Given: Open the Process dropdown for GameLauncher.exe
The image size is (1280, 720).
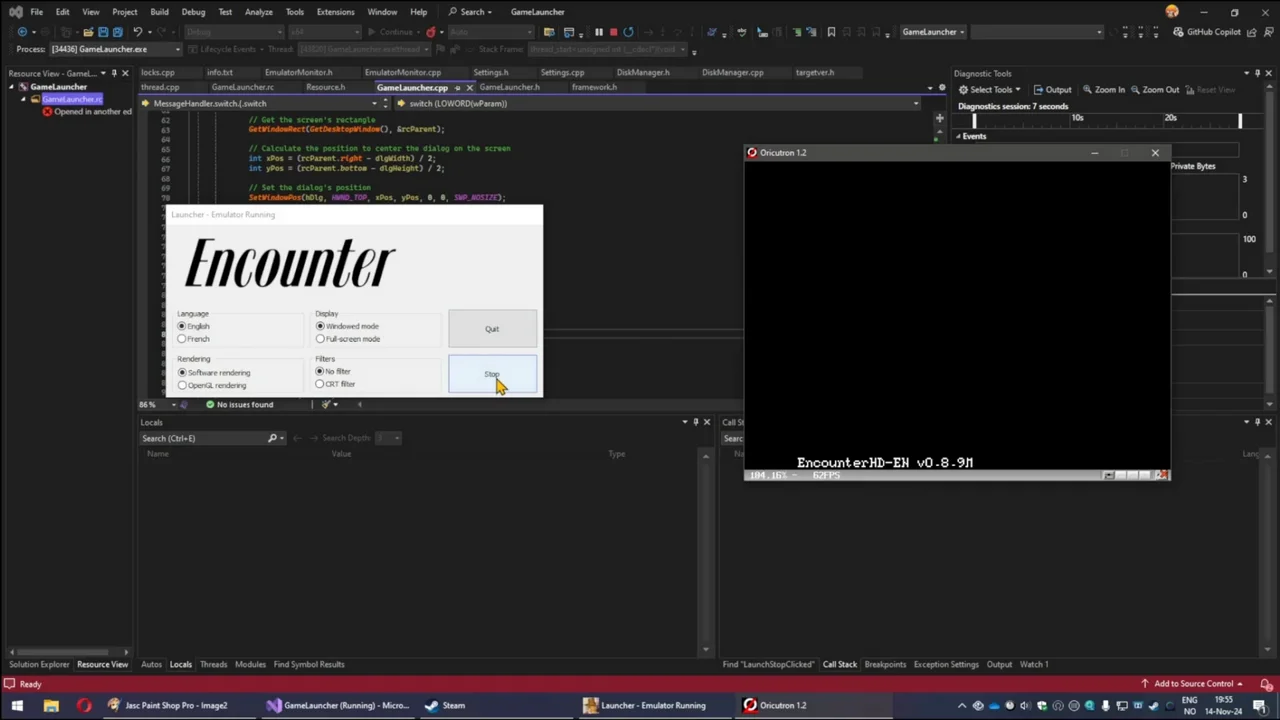Looking at the screenshot, I should [177, 49].
